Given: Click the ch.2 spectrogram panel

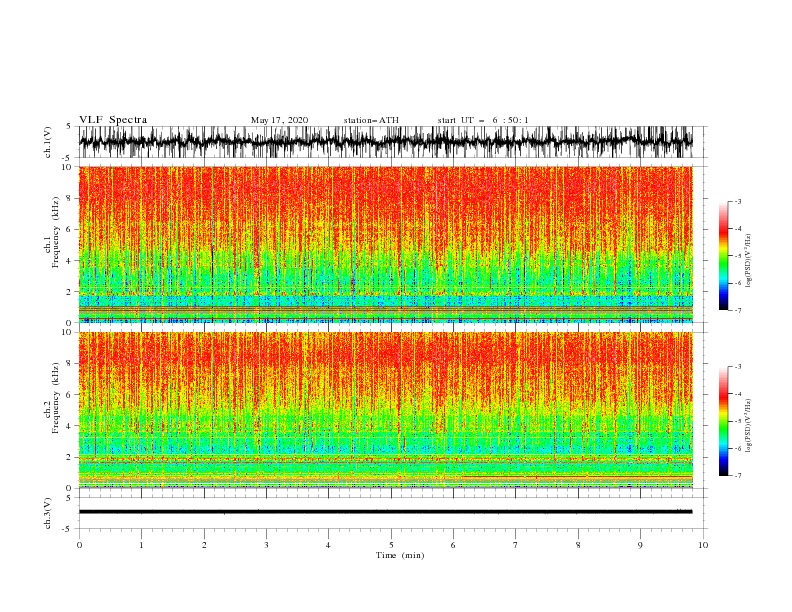Looking at the screenshot, I should pyautogui.click(x=385, y=410).
